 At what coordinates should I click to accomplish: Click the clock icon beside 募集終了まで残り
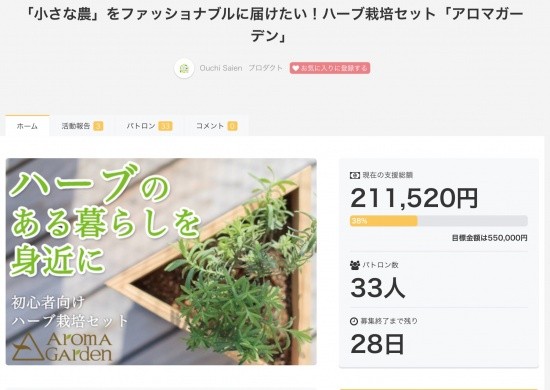pos(354,321)
